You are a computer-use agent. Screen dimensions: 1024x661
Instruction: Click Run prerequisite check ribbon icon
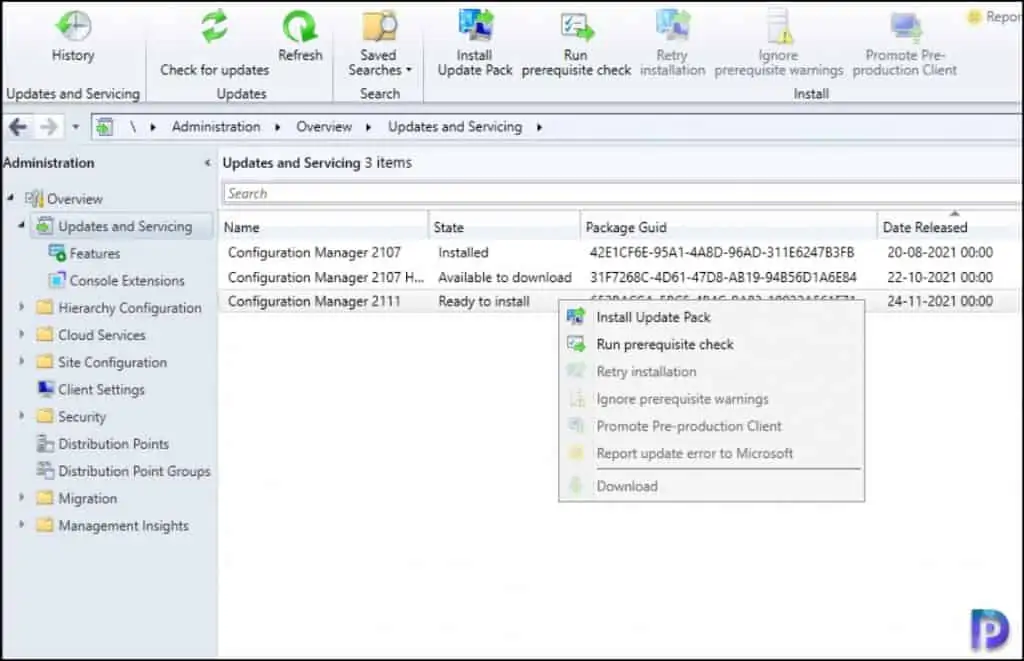tap(577, 27)
